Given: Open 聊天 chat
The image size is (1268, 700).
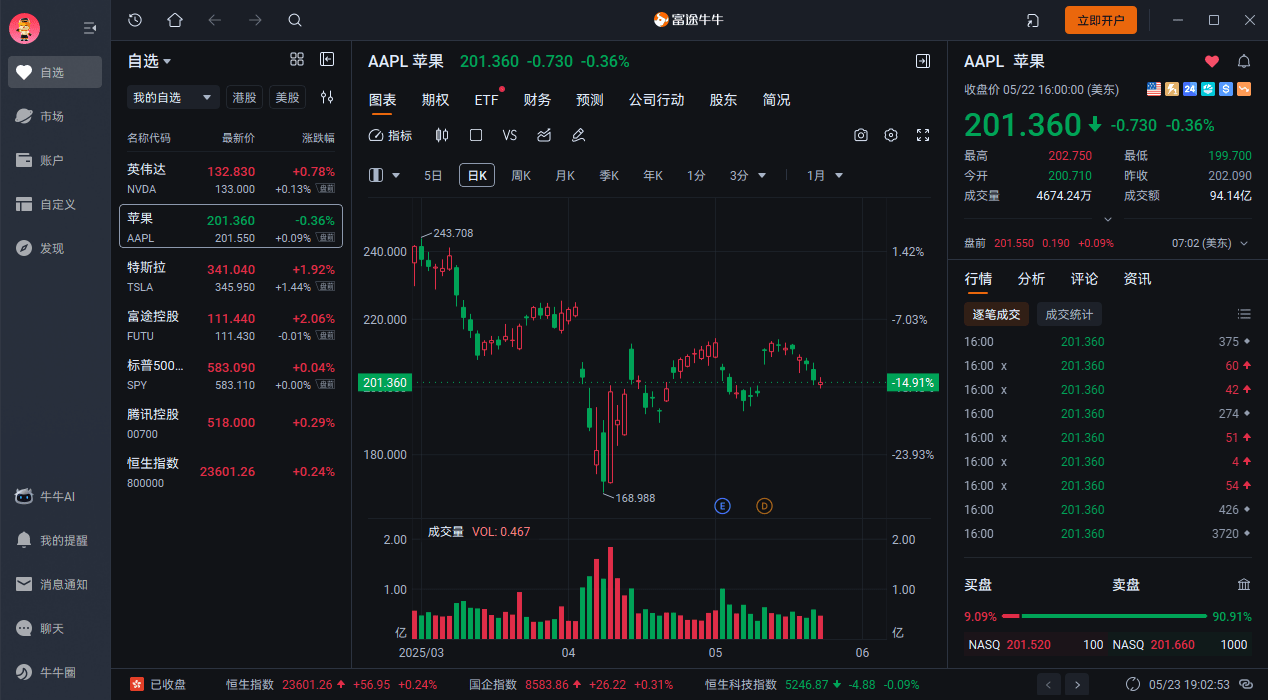Looking at the screenshot, I should pos(55,628).
